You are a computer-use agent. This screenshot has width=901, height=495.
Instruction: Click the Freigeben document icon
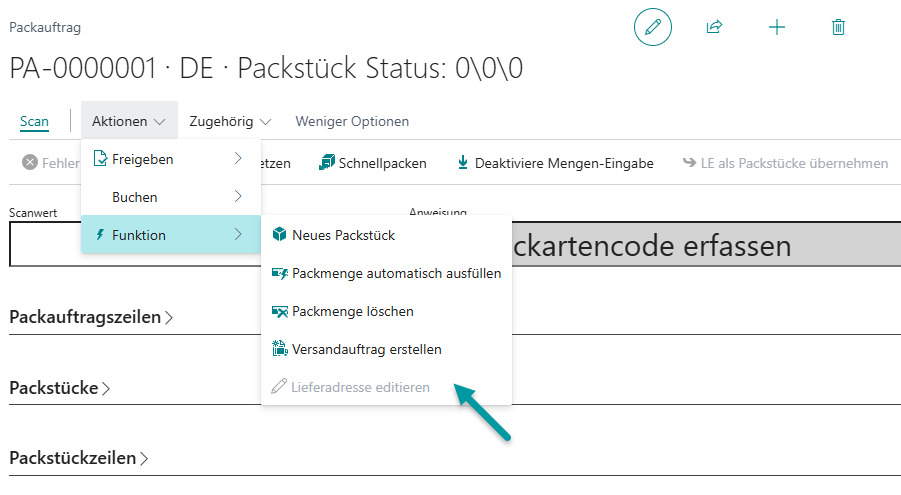100,158
